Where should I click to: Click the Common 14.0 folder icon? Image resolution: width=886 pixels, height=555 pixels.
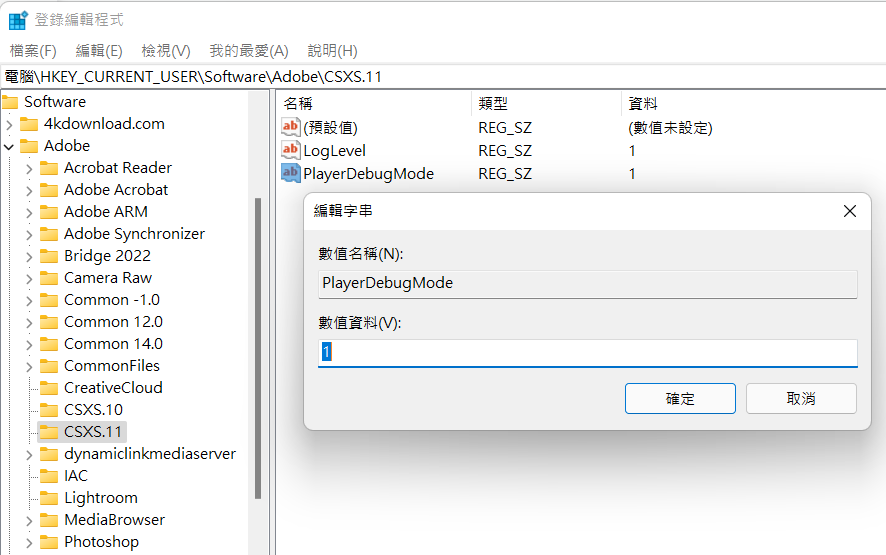[x=49, y=344]
